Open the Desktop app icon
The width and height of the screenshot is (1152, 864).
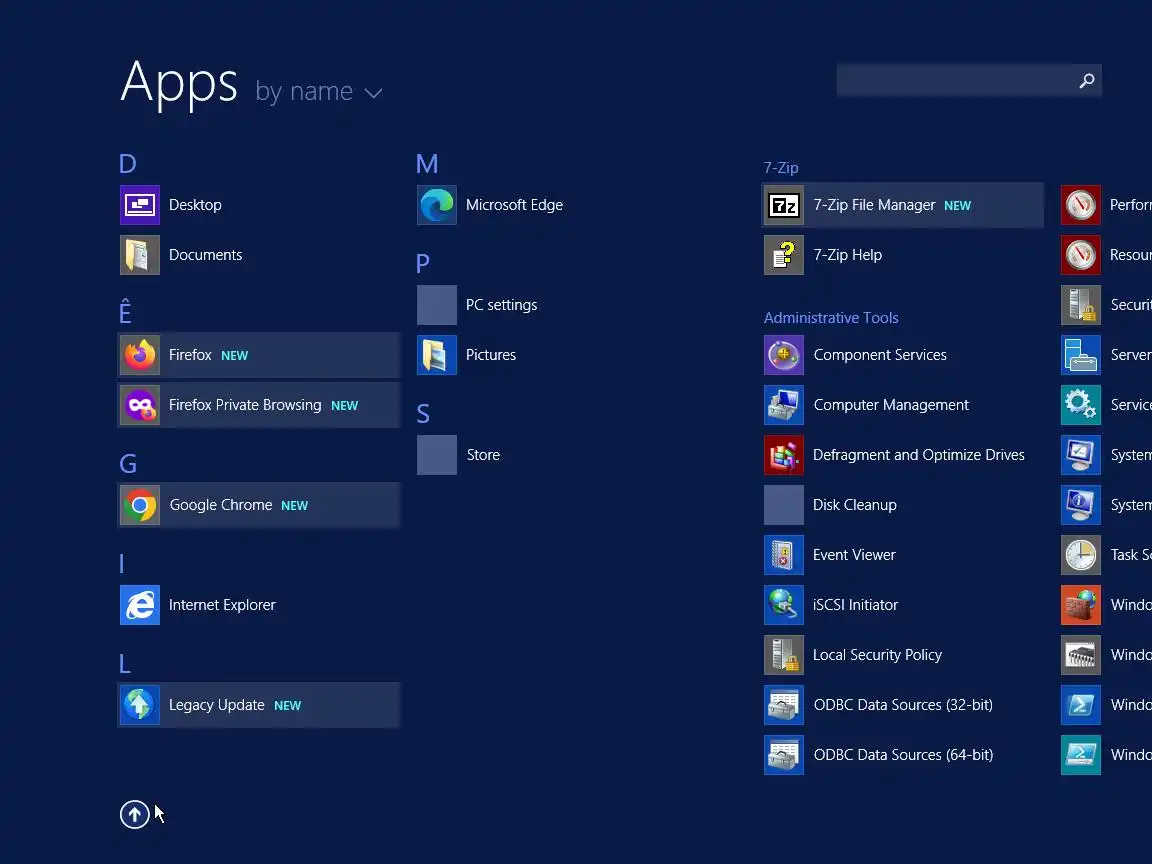140,205
